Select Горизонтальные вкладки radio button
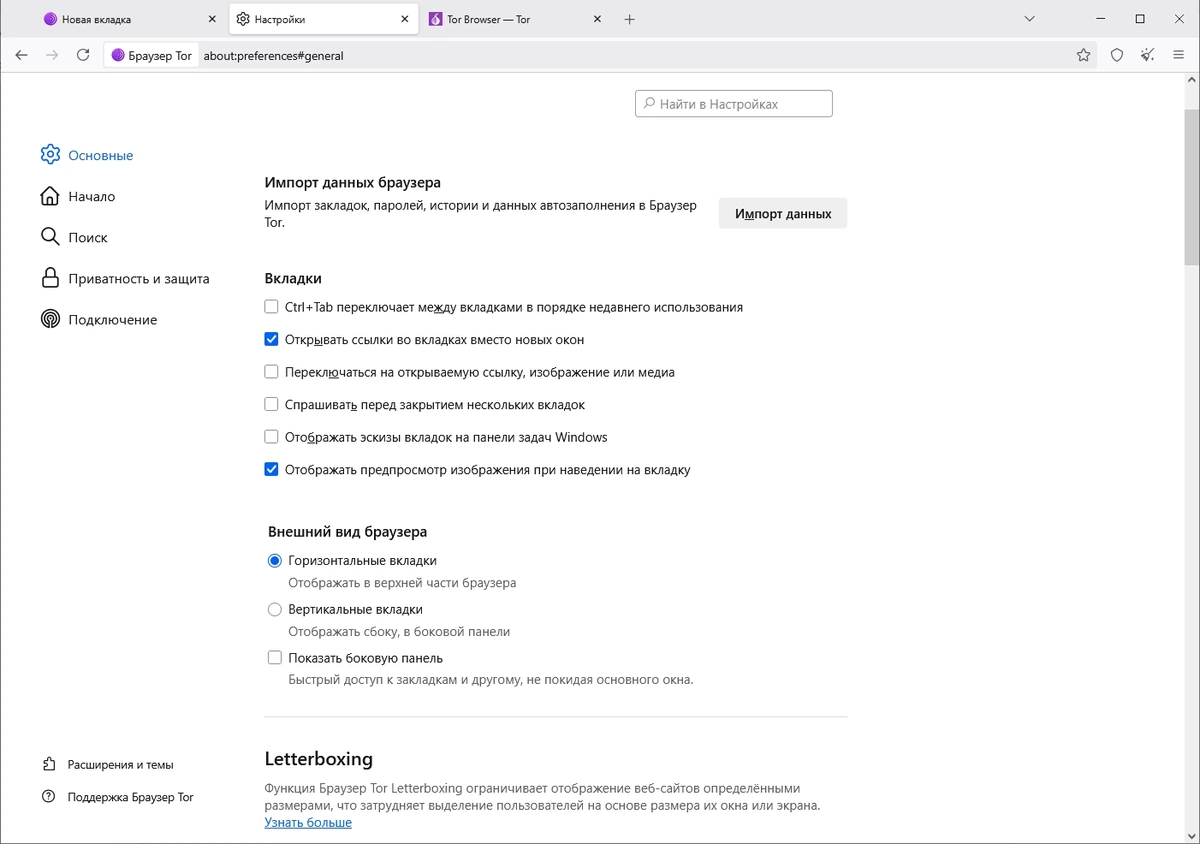 pyautogui.click(x=275, y=560)
